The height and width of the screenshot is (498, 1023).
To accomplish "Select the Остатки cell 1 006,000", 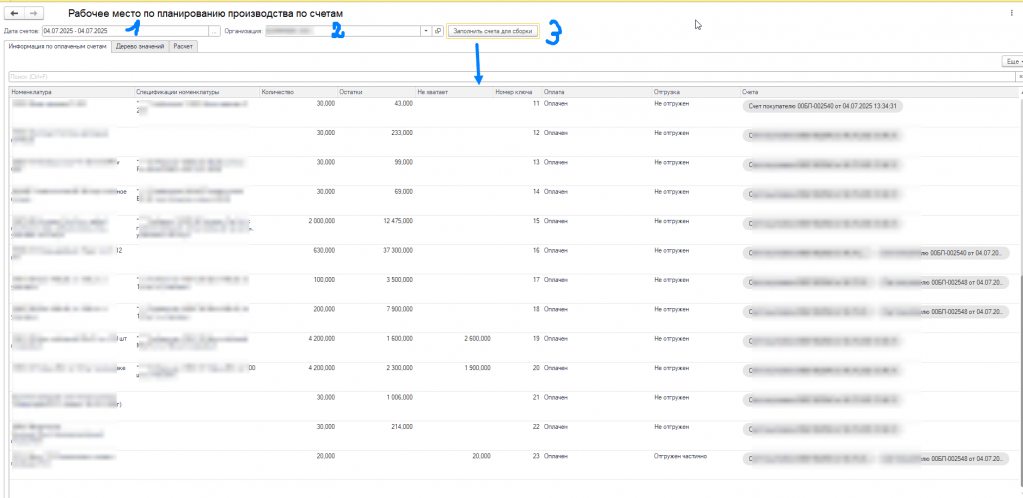I will [399, 398].
